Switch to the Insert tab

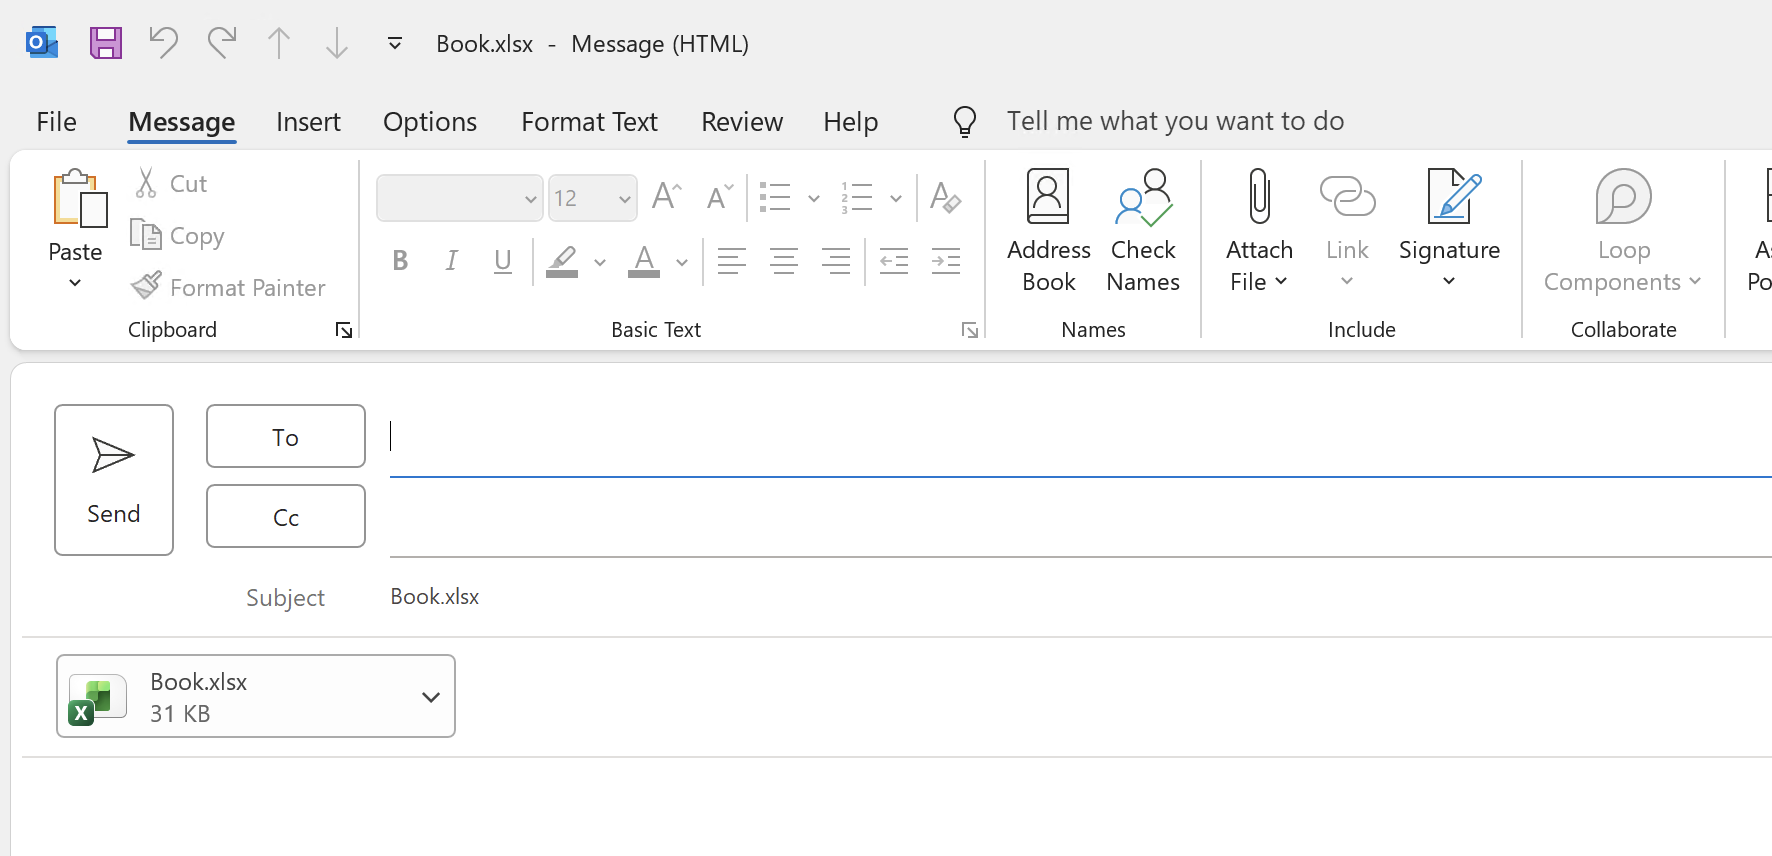(x=308, y=121)
